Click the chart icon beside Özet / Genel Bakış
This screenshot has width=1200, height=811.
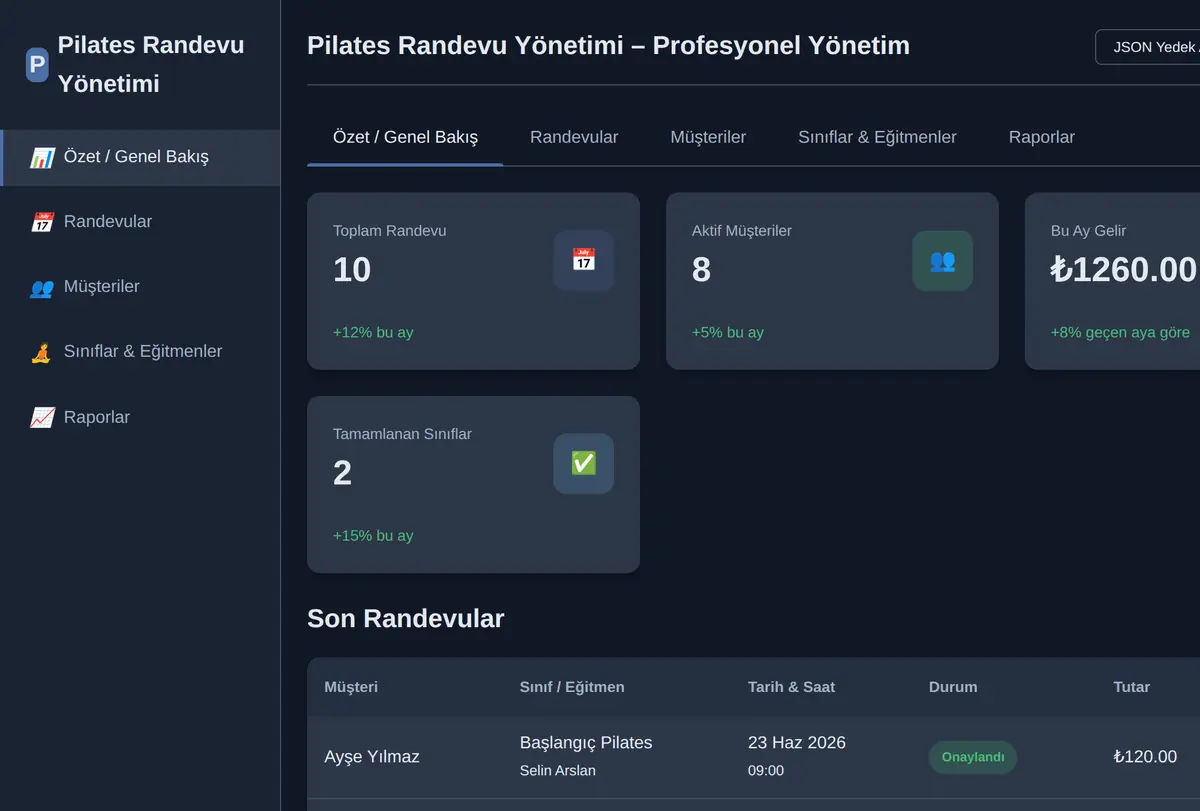click(x=42, y=157)
